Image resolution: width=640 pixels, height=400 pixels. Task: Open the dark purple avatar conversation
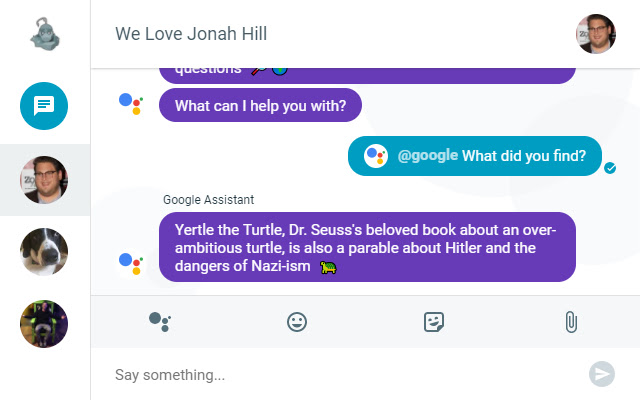point(44,324)
